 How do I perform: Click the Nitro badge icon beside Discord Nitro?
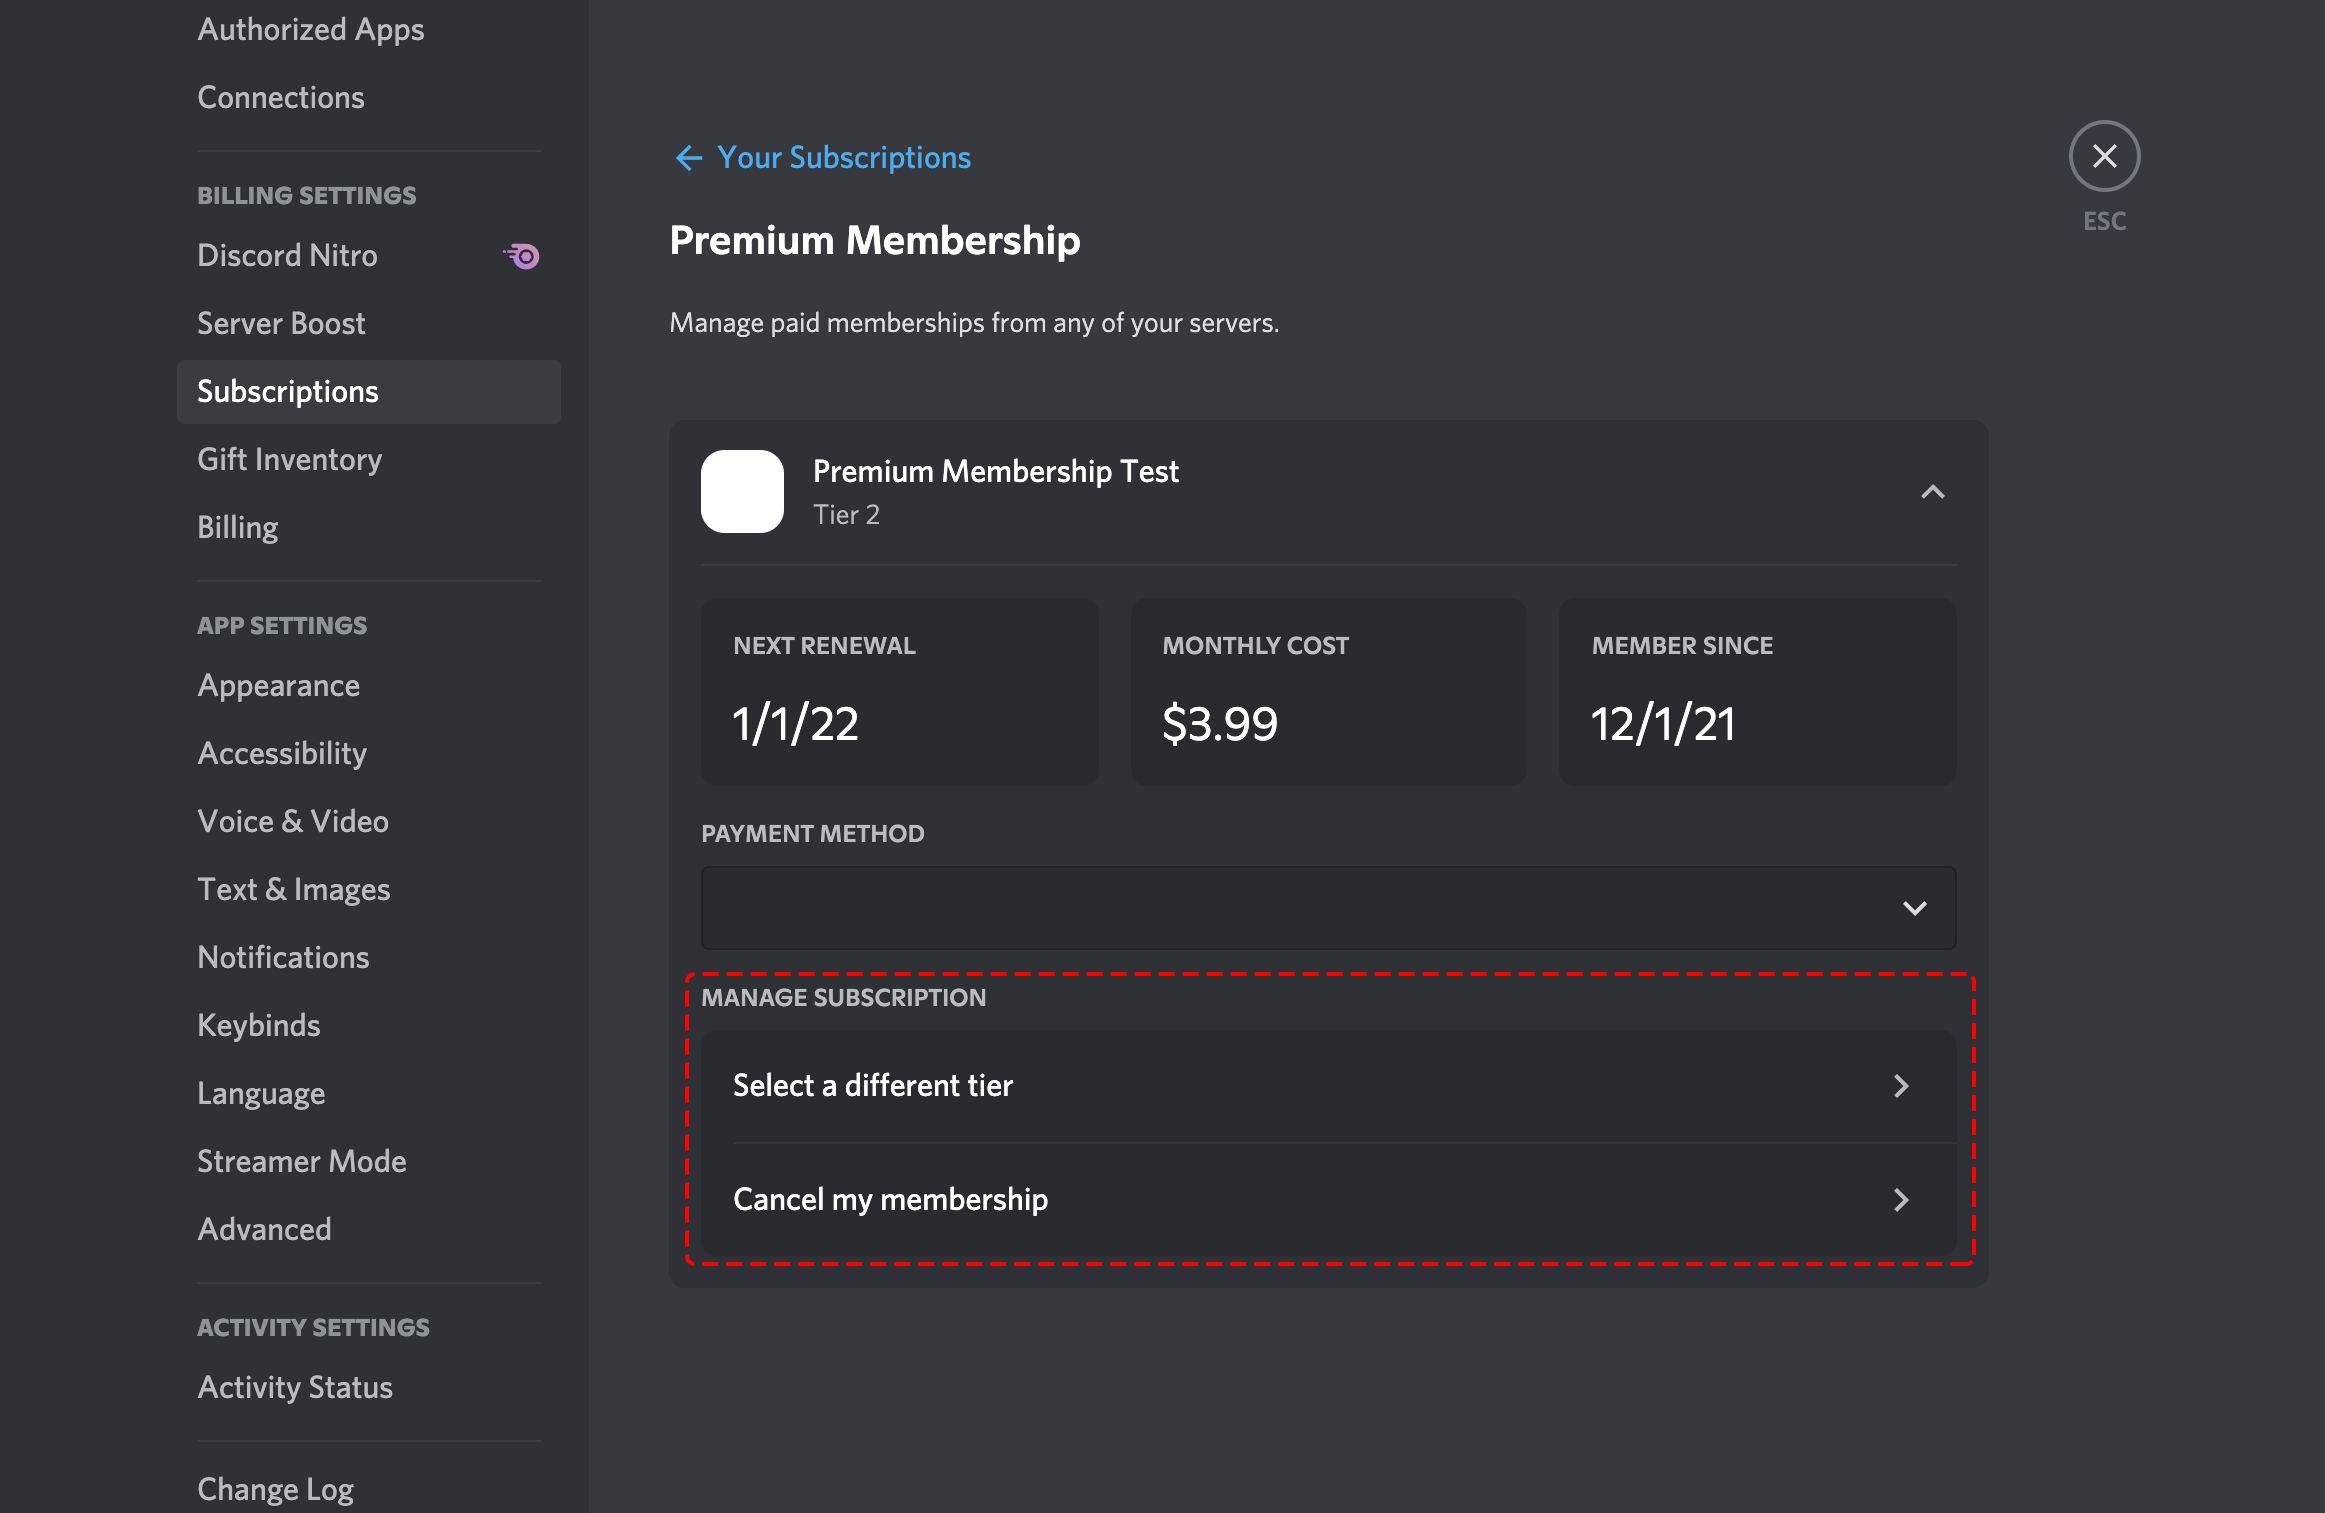(521, 256)
